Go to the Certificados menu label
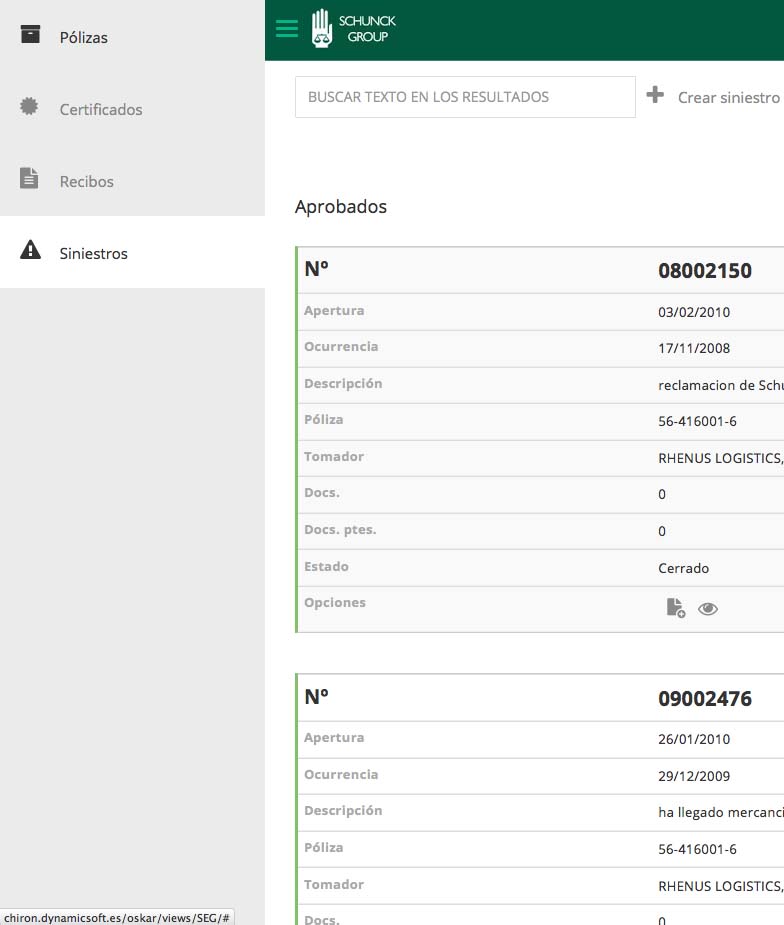The height and width of the screenshot is (925, 784). pyautogui.click(x=101, y=110)
